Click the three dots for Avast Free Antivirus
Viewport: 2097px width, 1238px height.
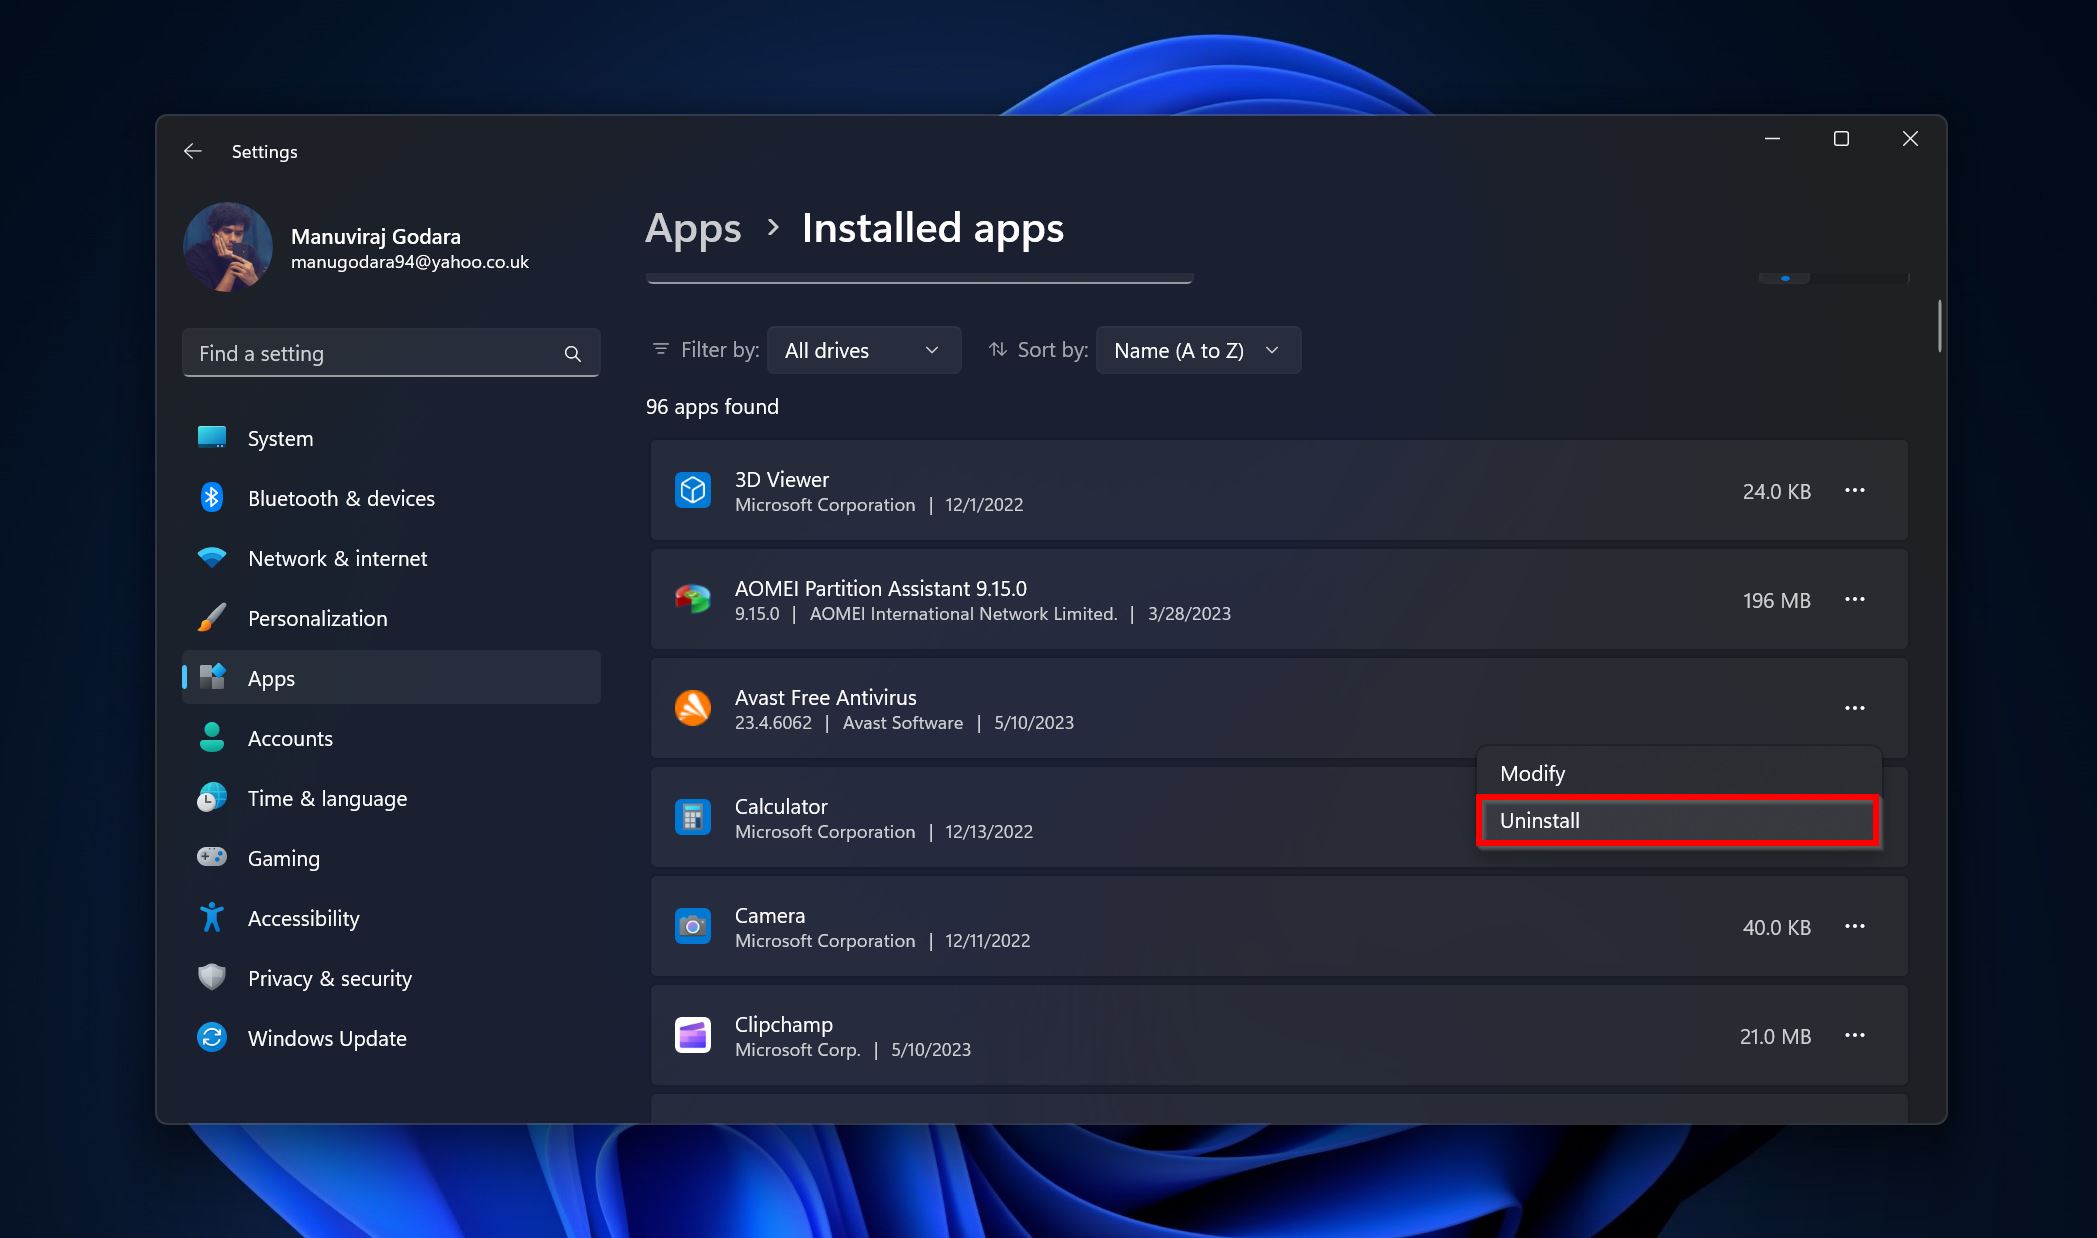[1855, 709]
